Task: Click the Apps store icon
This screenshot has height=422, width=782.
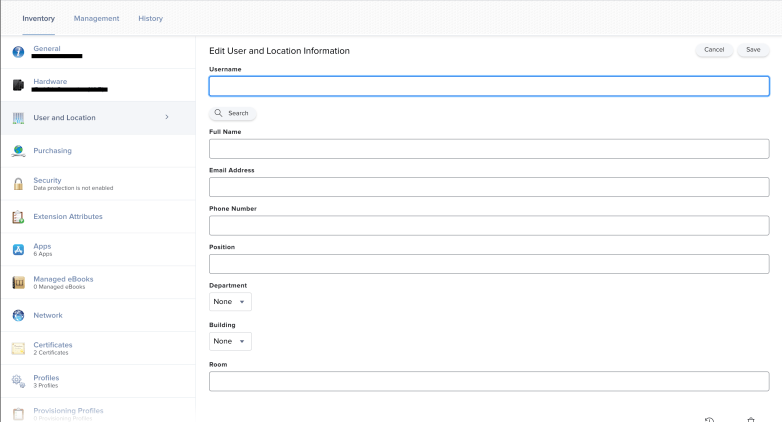Action: tap(18, 250)
